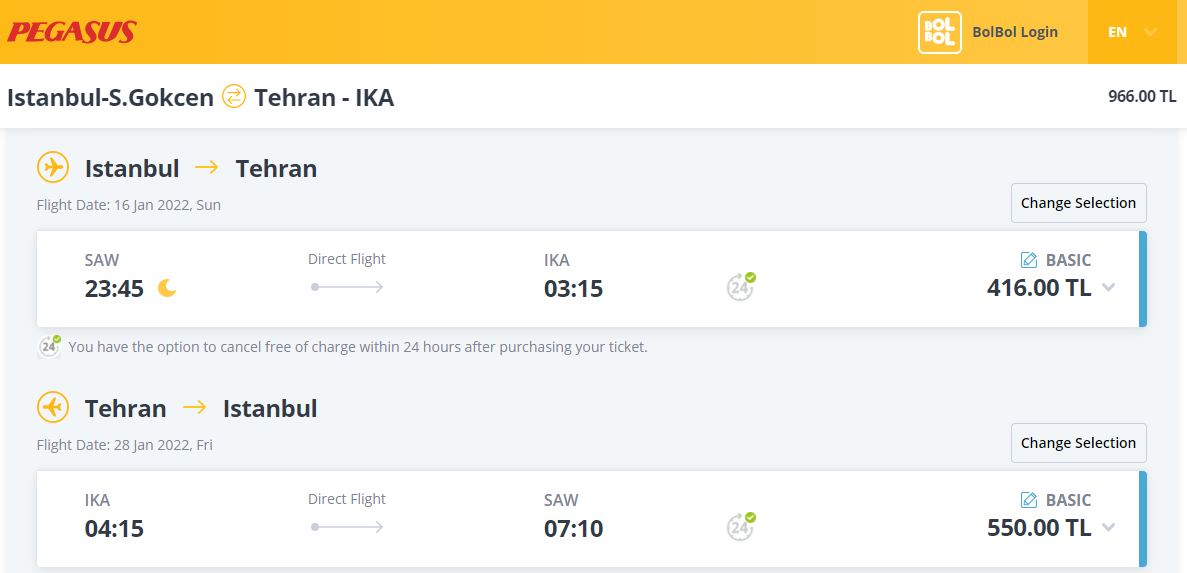
Task: Expand the 550.00 TL fare details chevron
Action: click(x=1108, y=528)
